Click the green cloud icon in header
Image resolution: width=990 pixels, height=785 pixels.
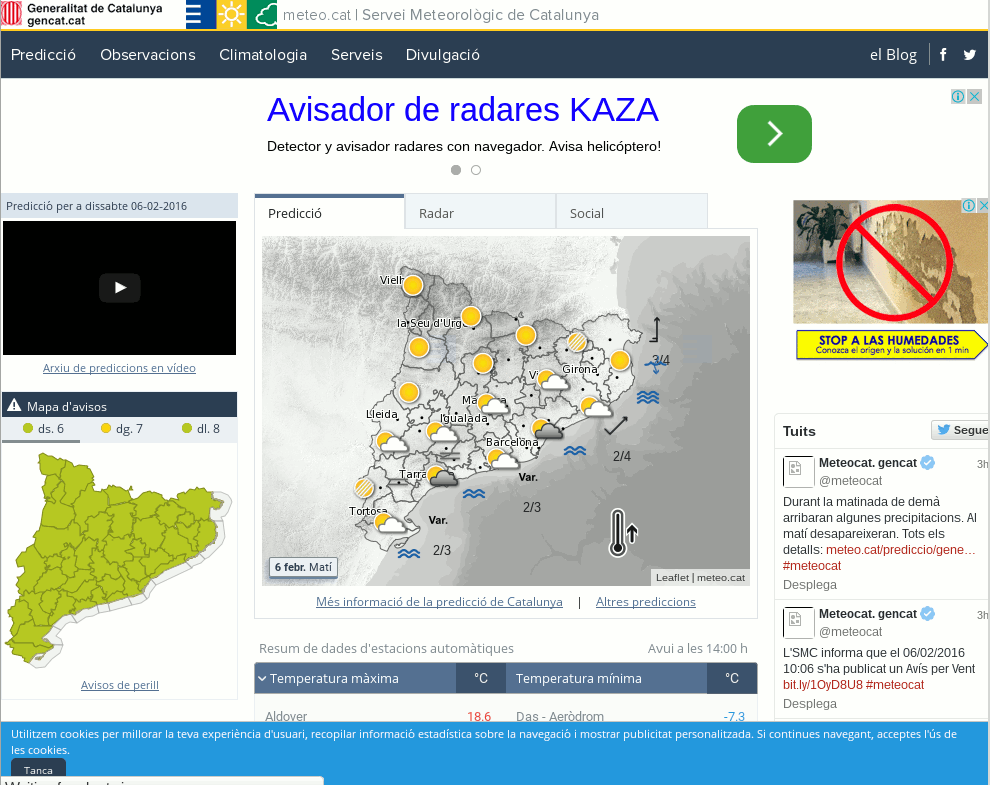coord(262,14)
